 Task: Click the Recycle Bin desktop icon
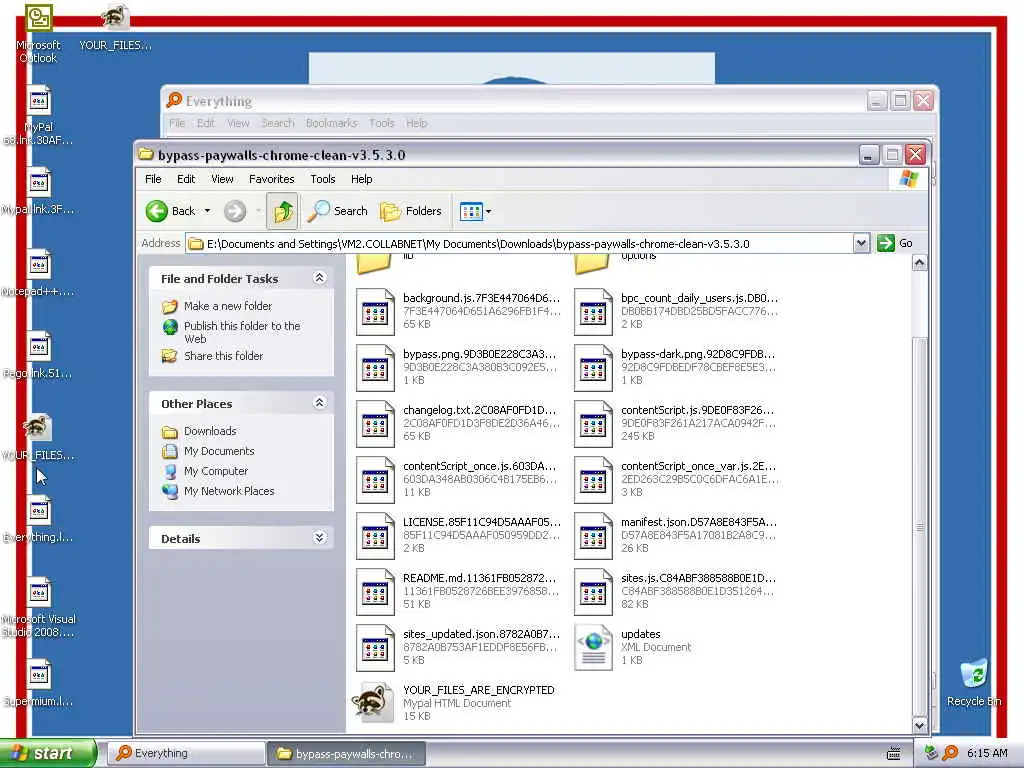pyautogui.click(x=974, y=674)
